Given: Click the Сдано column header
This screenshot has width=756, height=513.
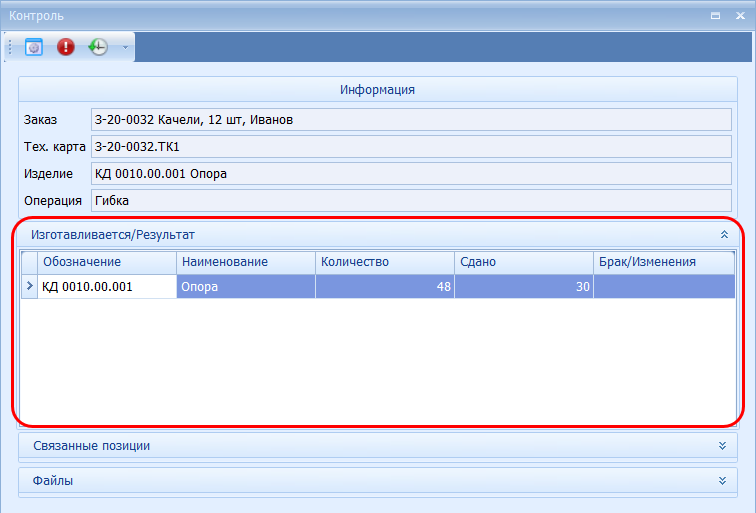Looking at the screenshot, I should pyautogui.click(x=523, y=262).
